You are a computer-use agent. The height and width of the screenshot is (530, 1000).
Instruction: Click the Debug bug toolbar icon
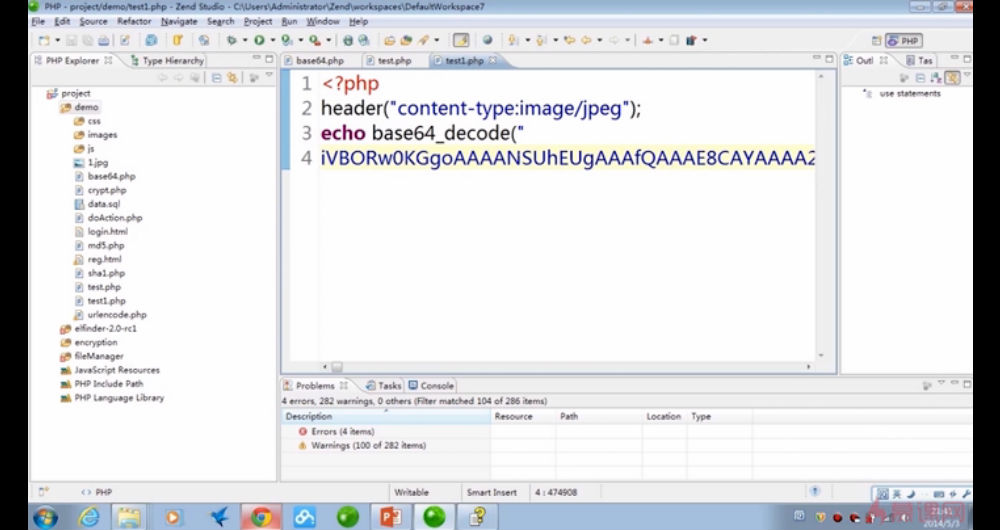coord(231,40)
